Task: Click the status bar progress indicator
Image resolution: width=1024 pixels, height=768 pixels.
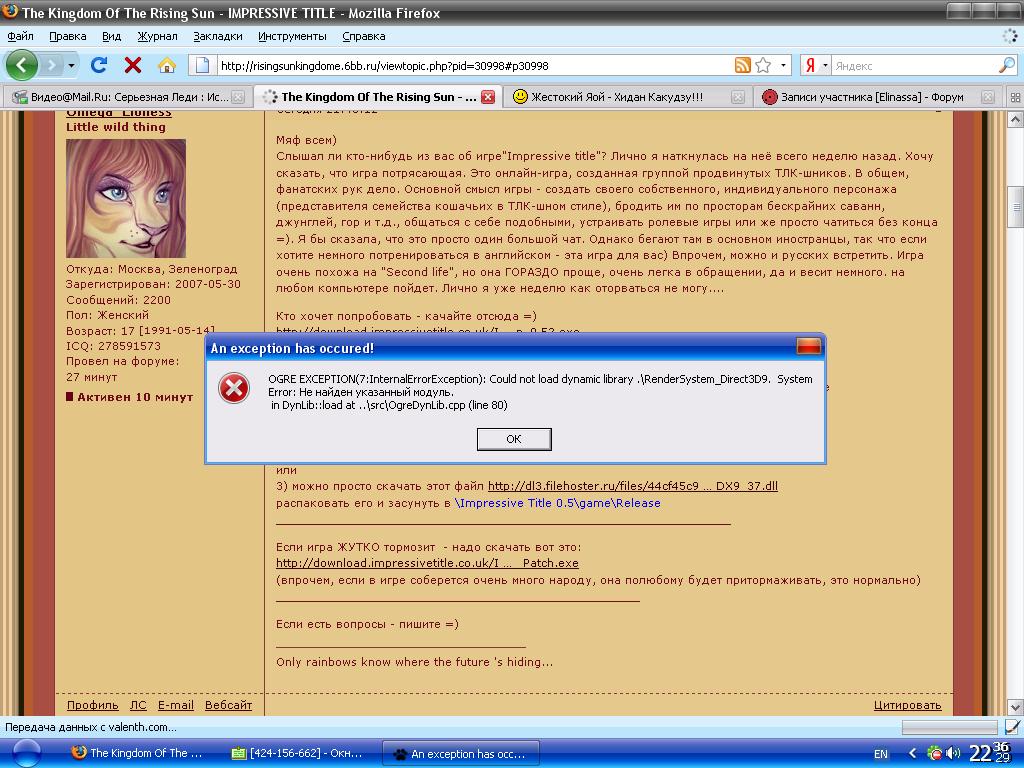Action: coord(950,727)
